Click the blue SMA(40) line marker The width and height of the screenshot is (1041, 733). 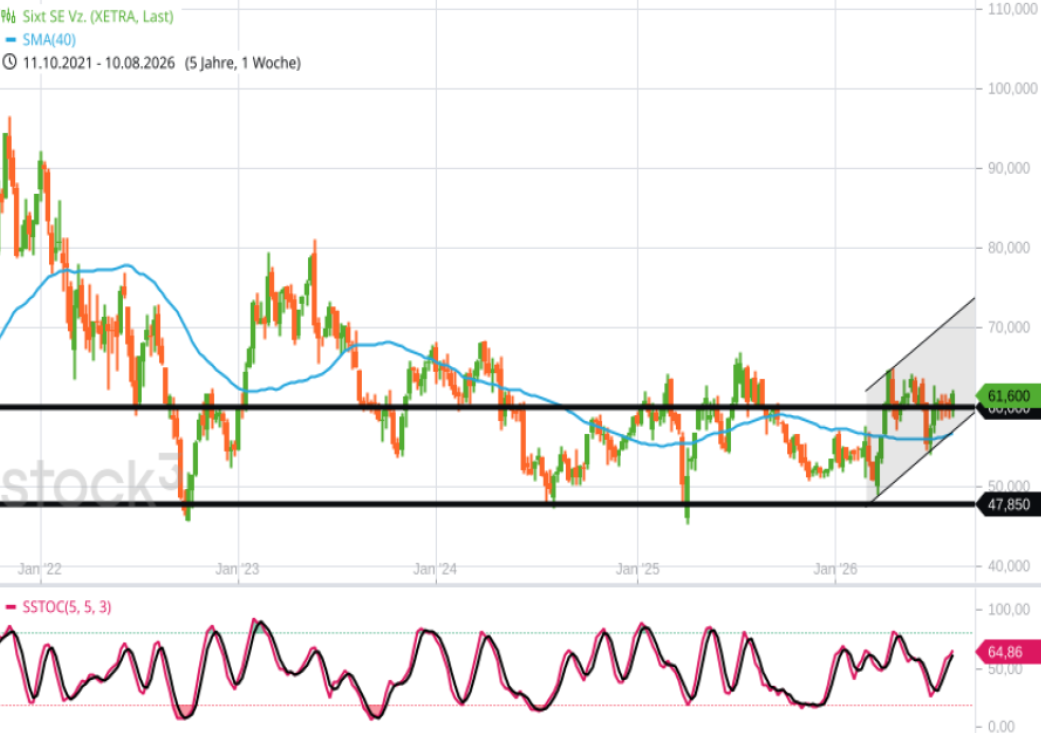click(x=10, y=40)
